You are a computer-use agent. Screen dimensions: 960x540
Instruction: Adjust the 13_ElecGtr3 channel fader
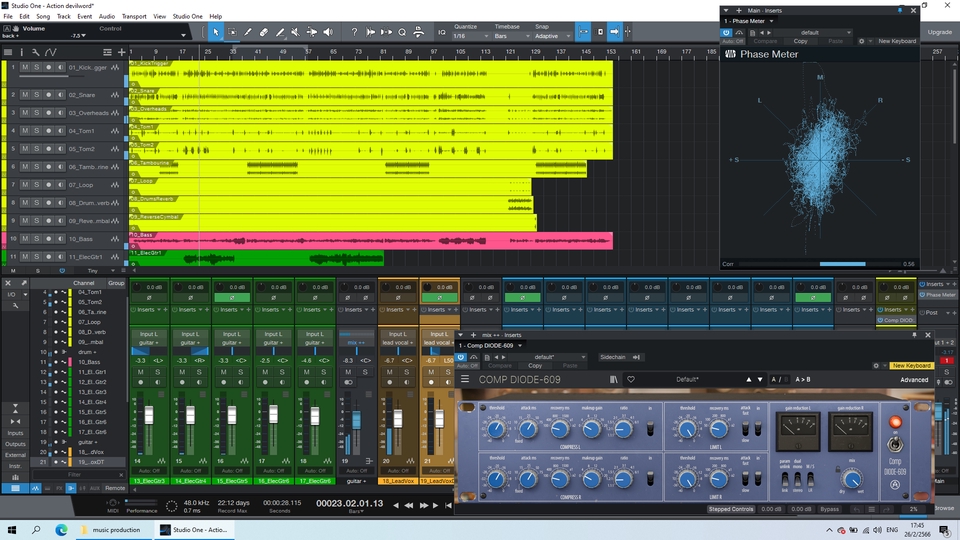tap(149, 416)
